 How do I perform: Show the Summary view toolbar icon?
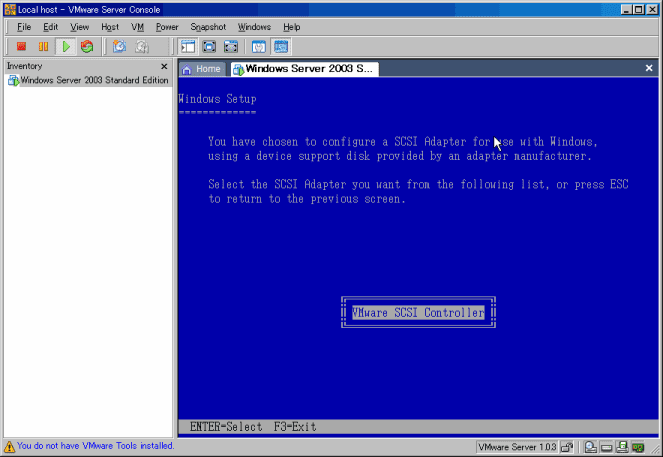(x=259, y=47)
